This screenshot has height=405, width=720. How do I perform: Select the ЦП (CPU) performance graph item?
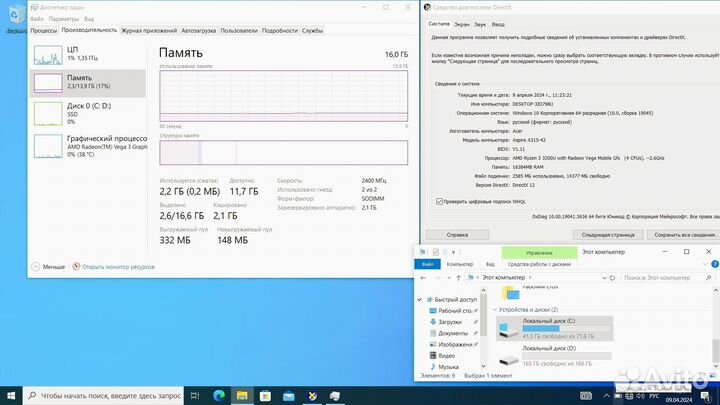click(88, 55)
